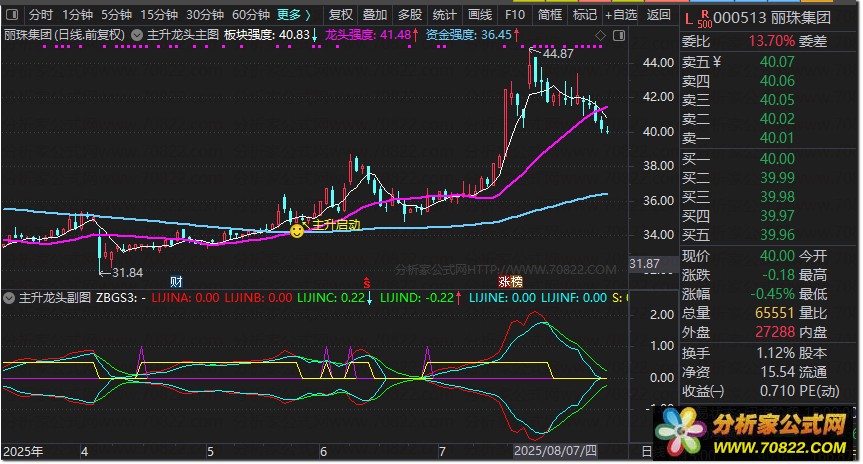This screenshot has width=863, height=464.
Task: Click the red $ marker on timeline
Action: point(367,283)
